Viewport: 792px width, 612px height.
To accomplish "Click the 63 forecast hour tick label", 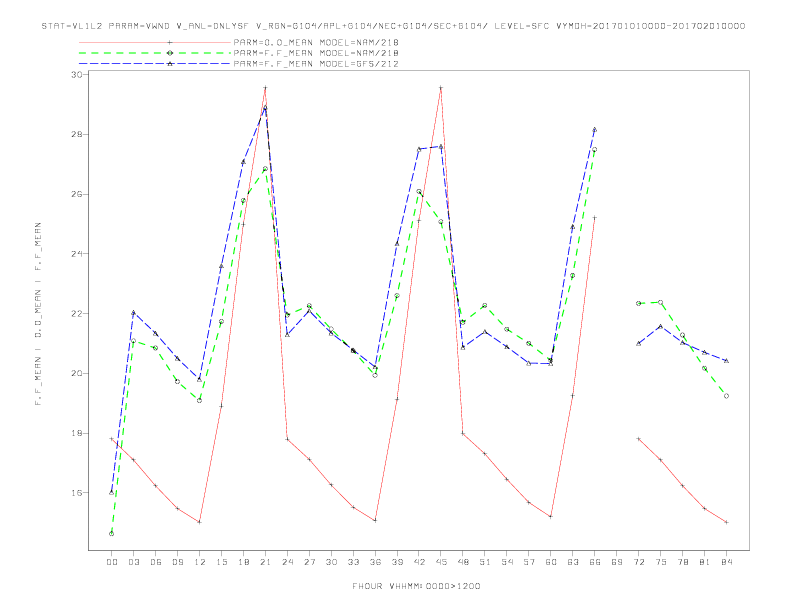I will [573, 562].
